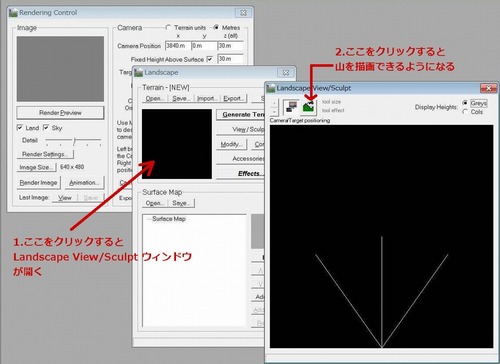Click the Camera Position x field
The image size is (500, 364).
(x=178, y=46)
